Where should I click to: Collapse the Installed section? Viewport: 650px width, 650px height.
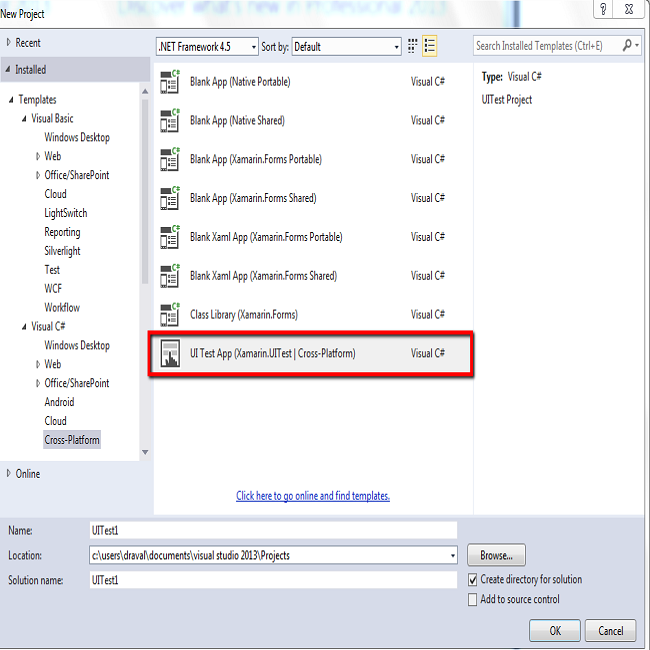pyautogui.click(x=8, y=70)
